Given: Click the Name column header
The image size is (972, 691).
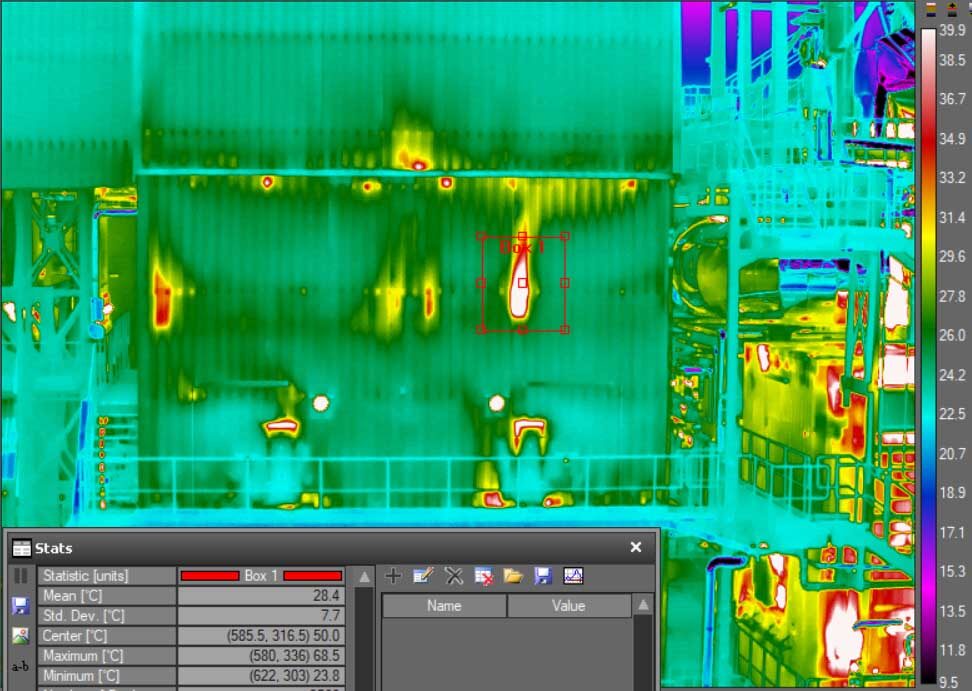Looking at the screenshot, I should pos(444,606).
